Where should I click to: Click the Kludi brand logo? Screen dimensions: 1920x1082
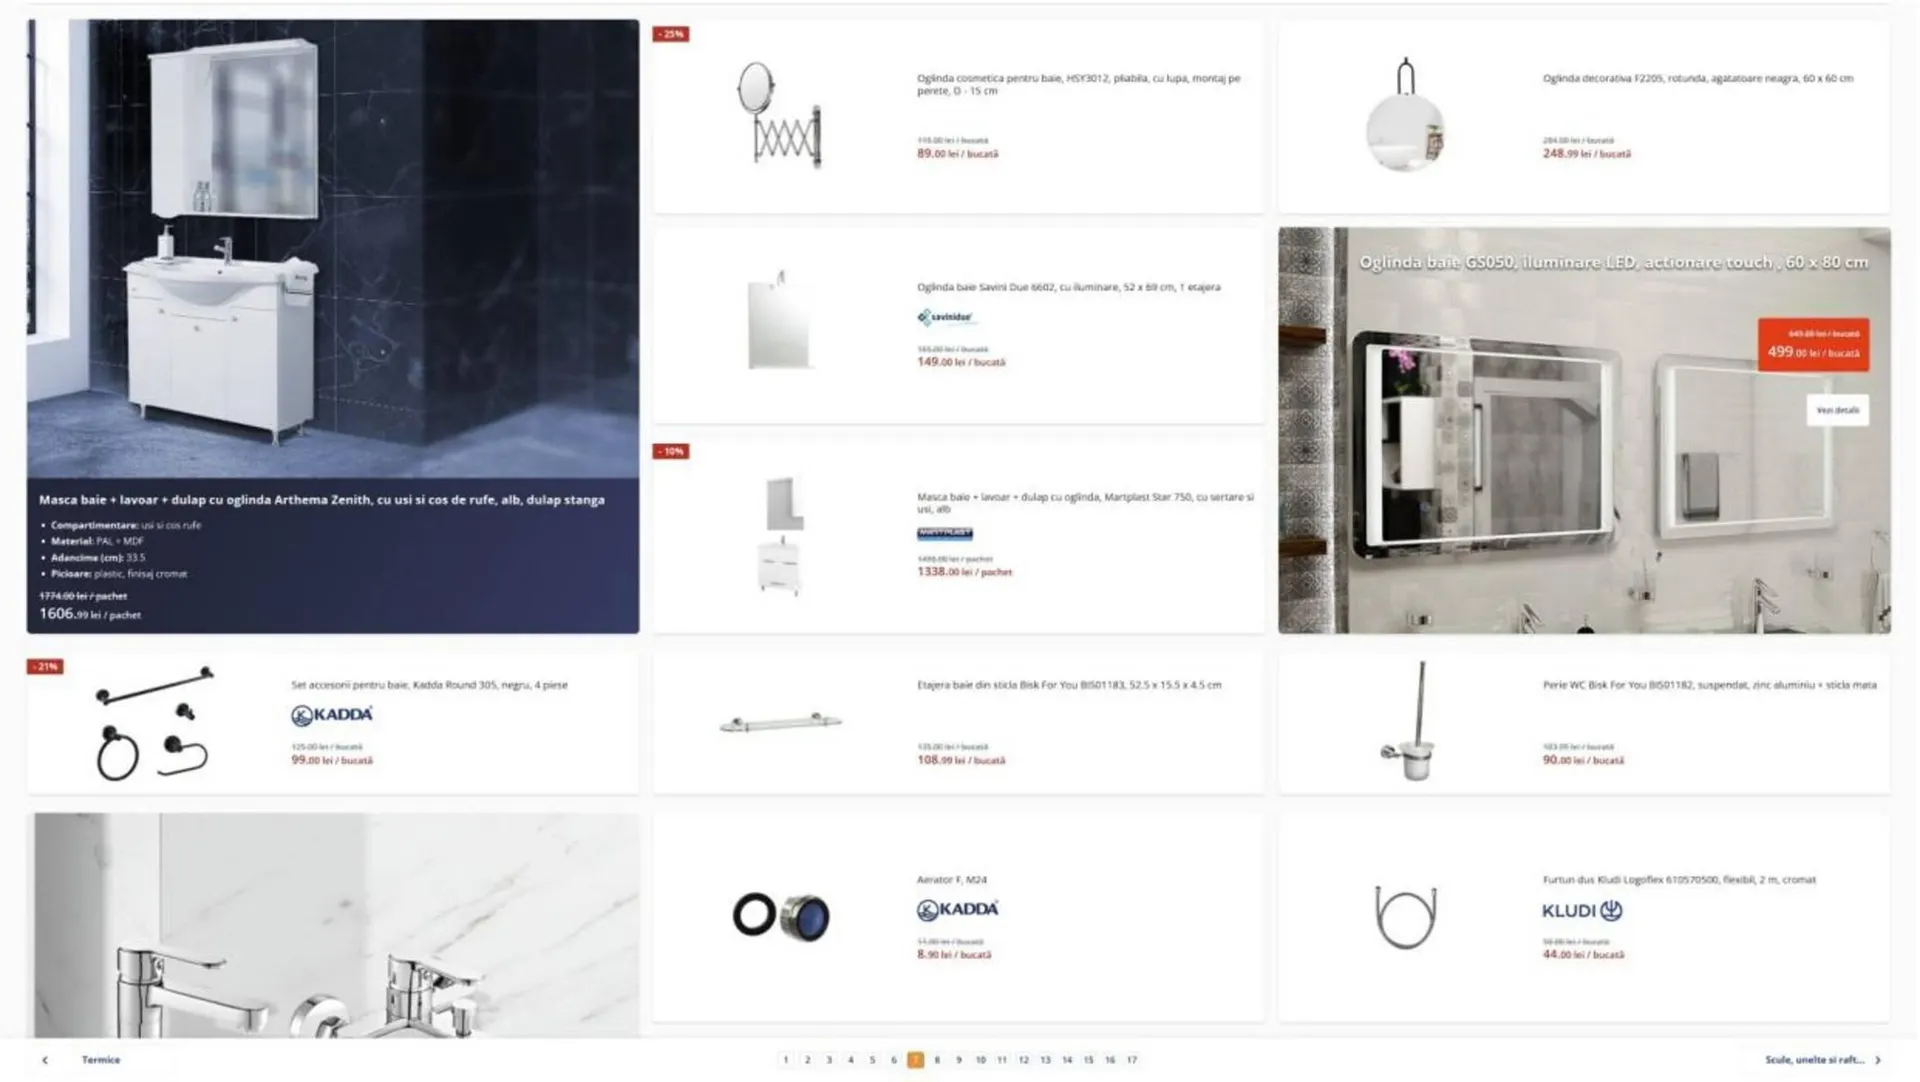point(1582,910)
